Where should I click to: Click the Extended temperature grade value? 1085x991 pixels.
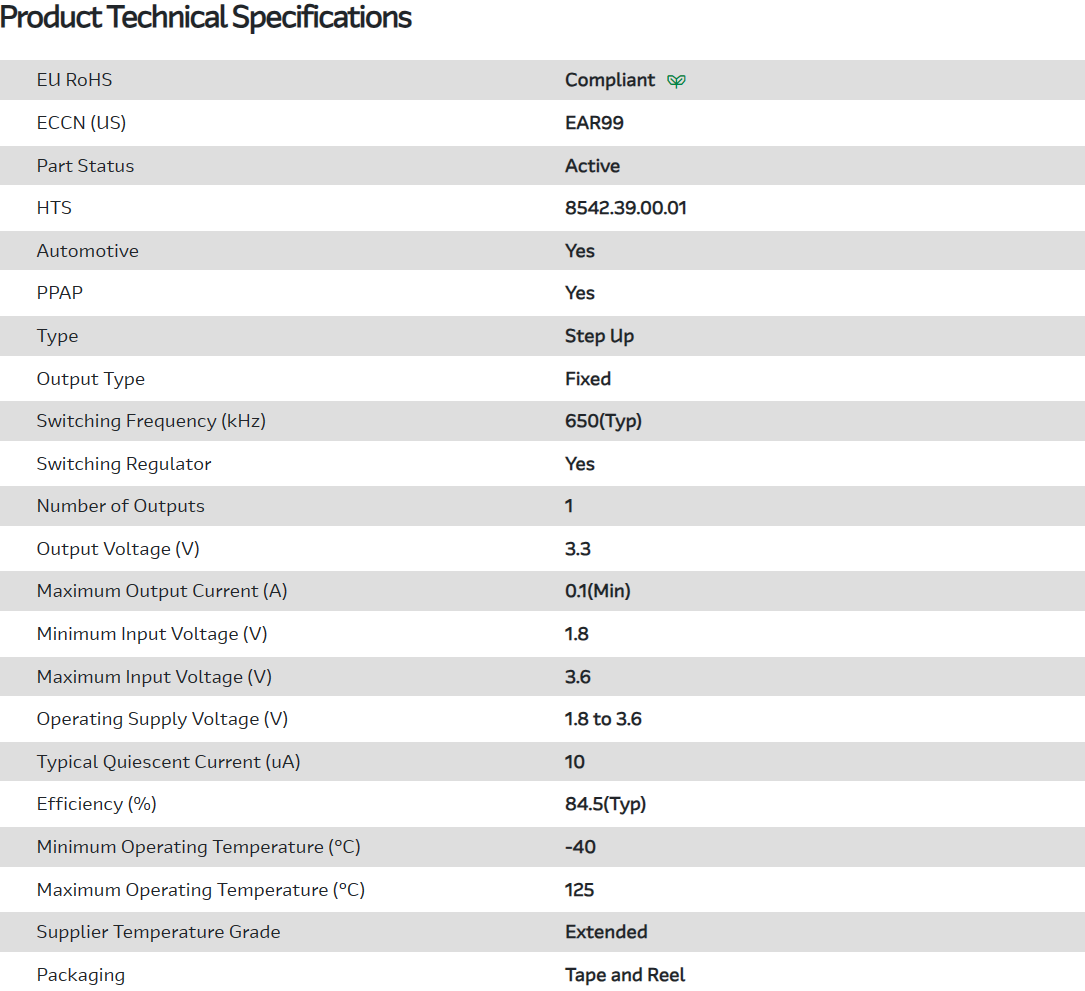(606, 932)
